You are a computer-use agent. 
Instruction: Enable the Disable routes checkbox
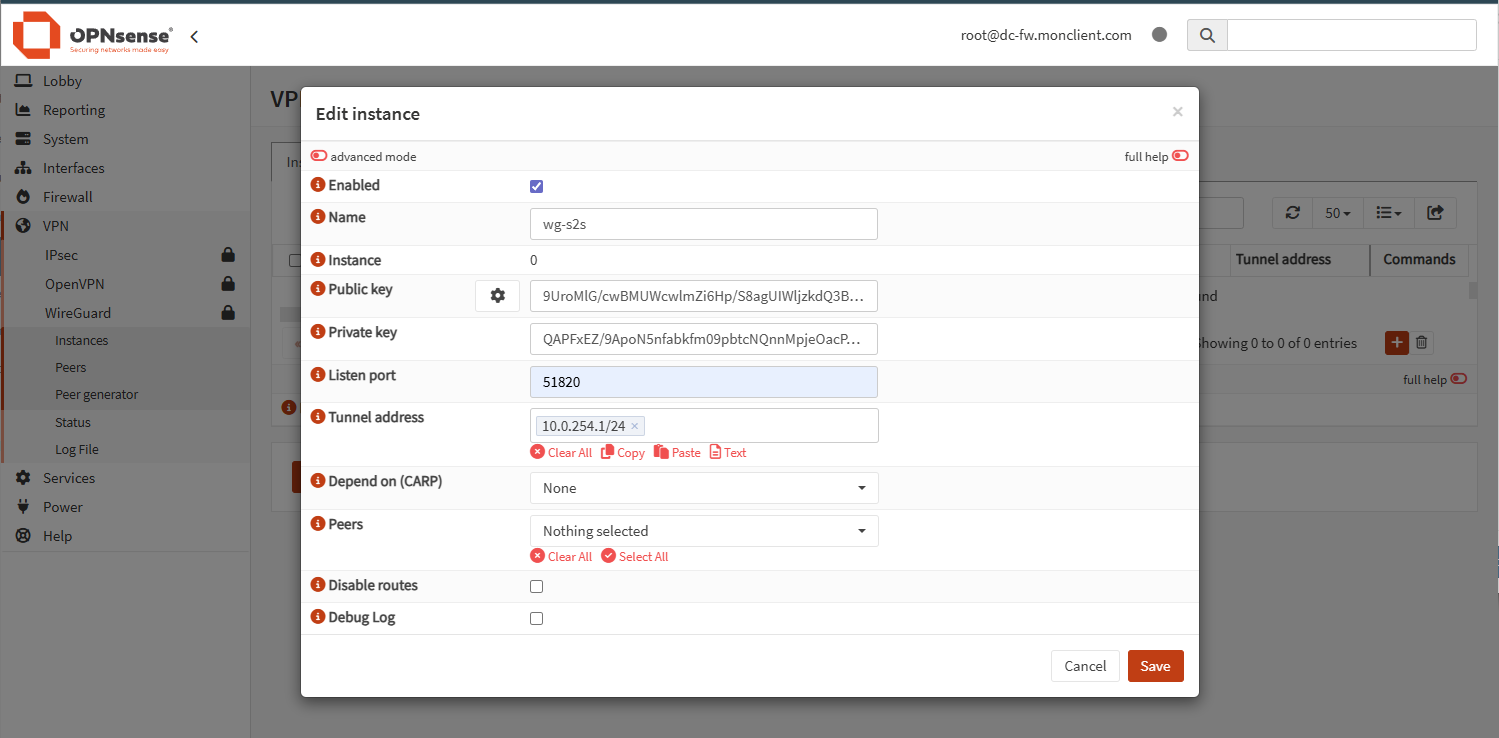click(537, 587)
